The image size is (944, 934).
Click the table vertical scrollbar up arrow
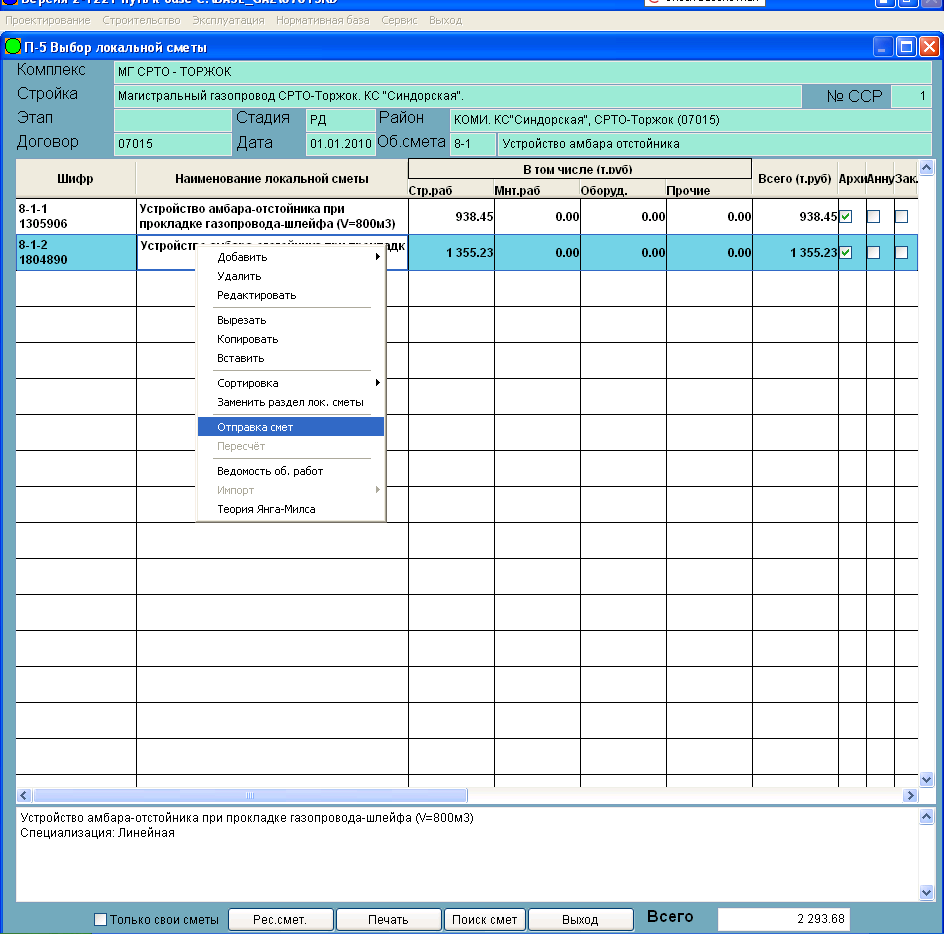927,167
